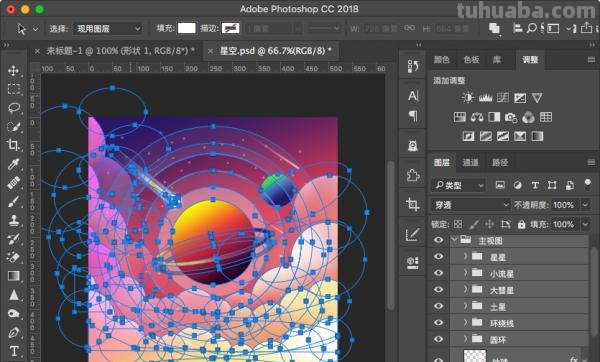This screenshot has height=362, width=600.
Task: Open the 穿透 blend mode dropdown
Action: (x=471, y=205)
